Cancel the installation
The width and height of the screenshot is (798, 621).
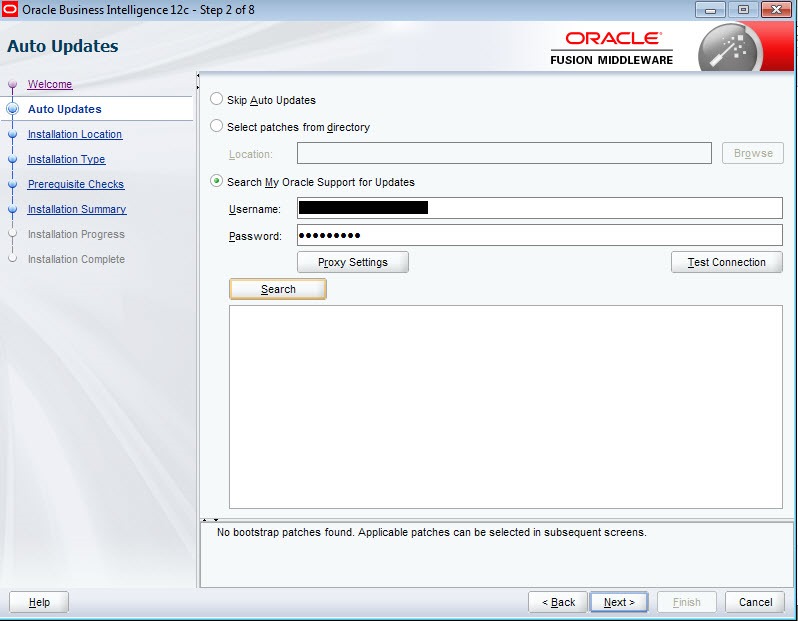[x=755, y=602]
